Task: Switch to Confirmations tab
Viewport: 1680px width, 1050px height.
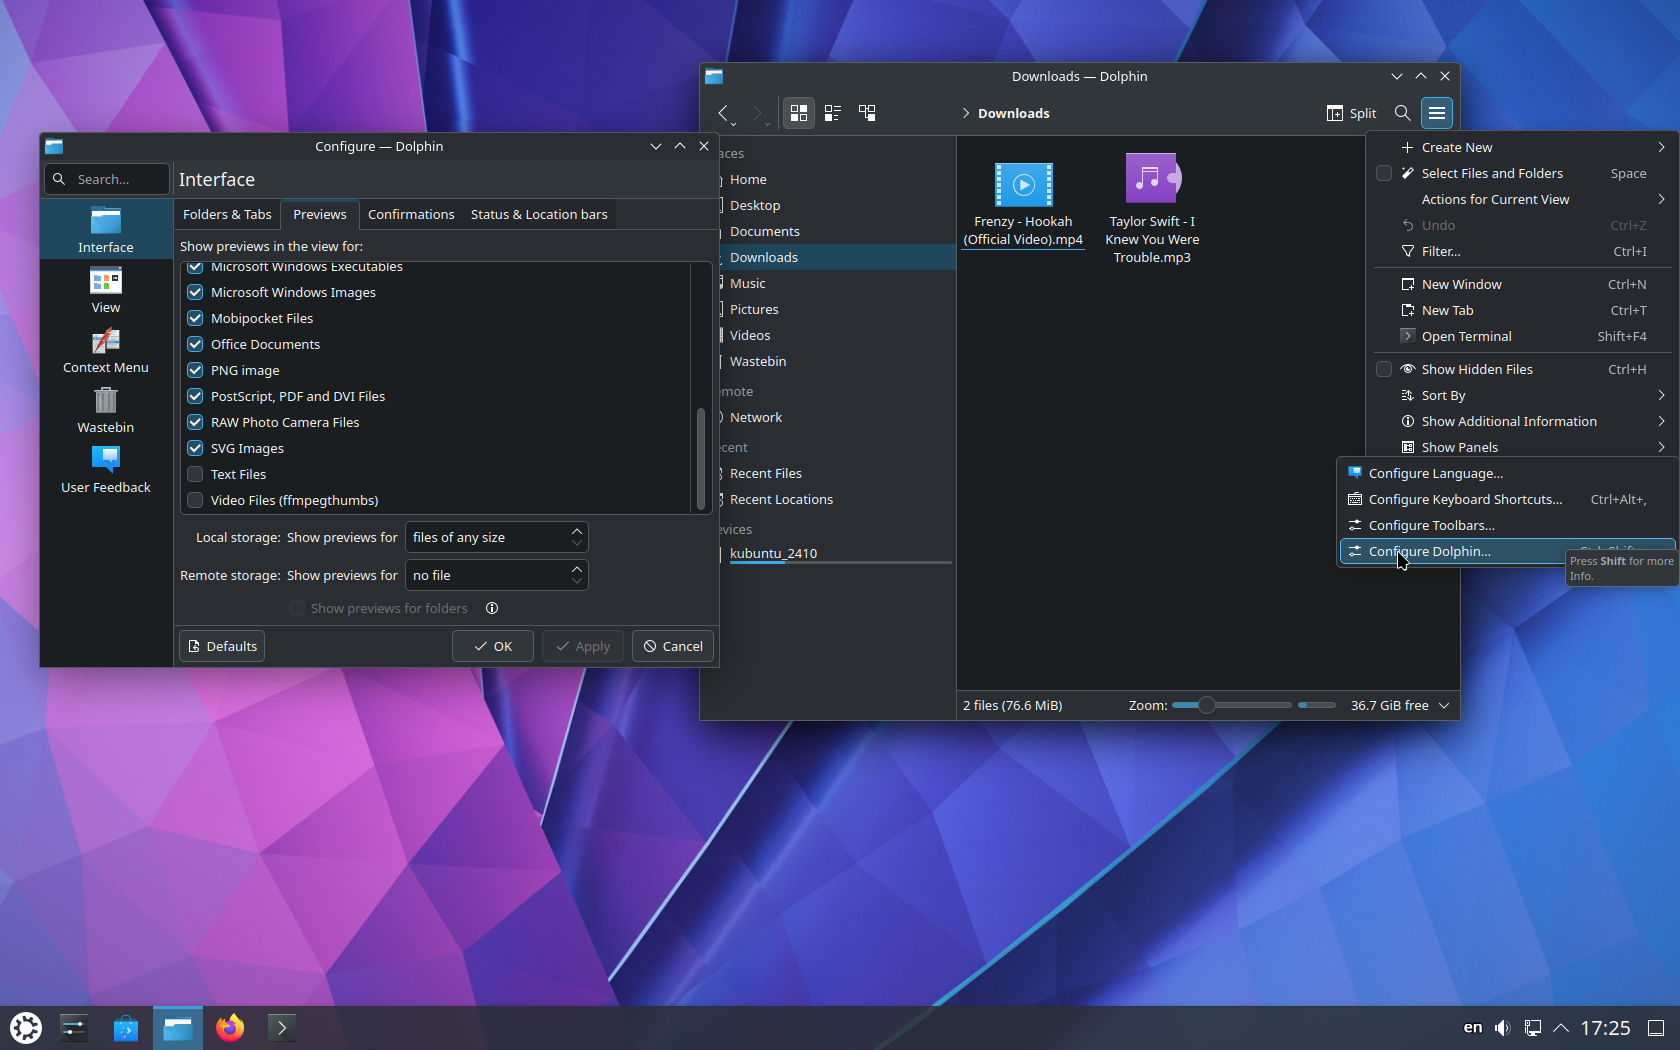Action: click(411, 214)
